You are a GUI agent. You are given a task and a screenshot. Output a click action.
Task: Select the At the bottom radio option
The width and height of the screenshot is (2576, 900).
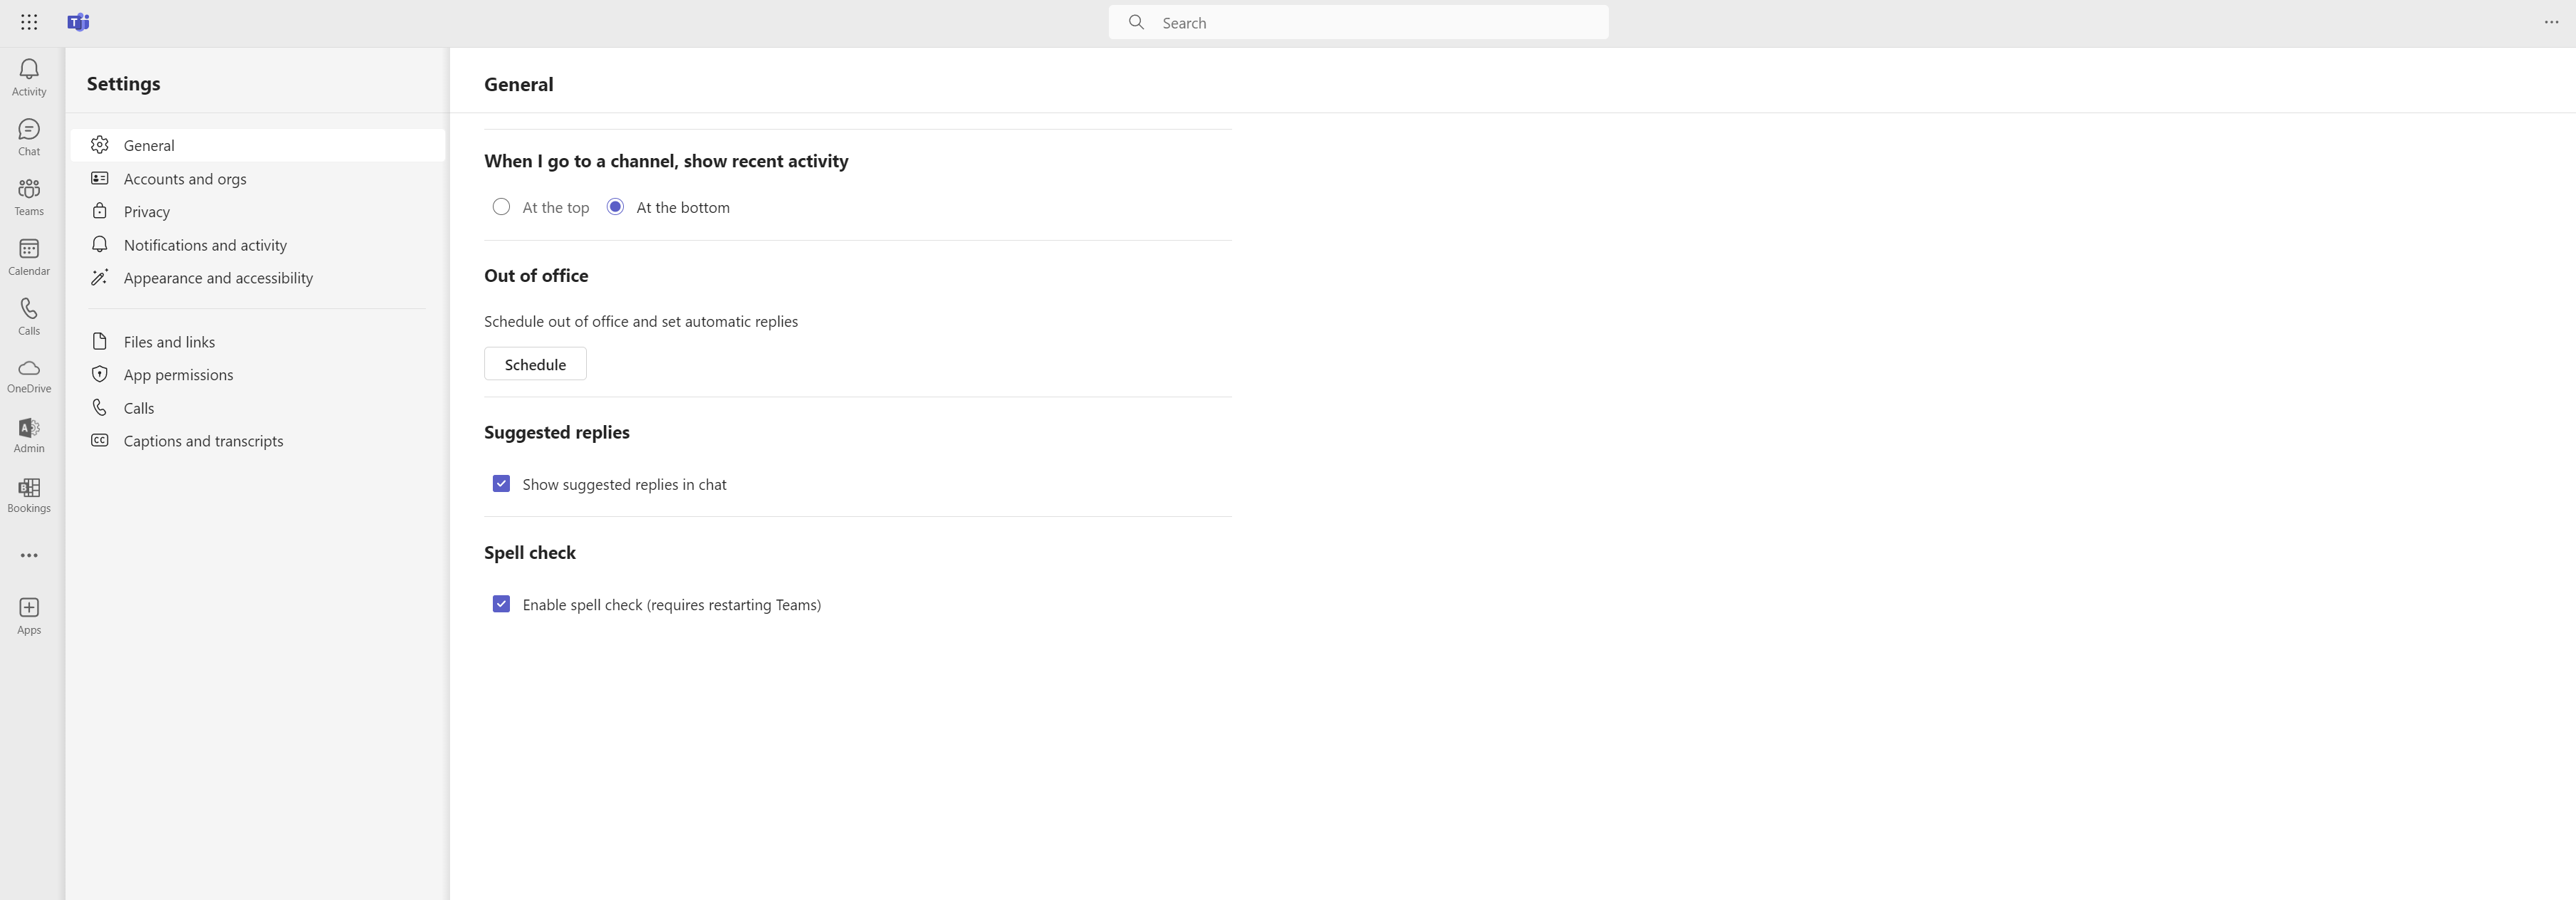pyautogui.click(x=615, y=207)
